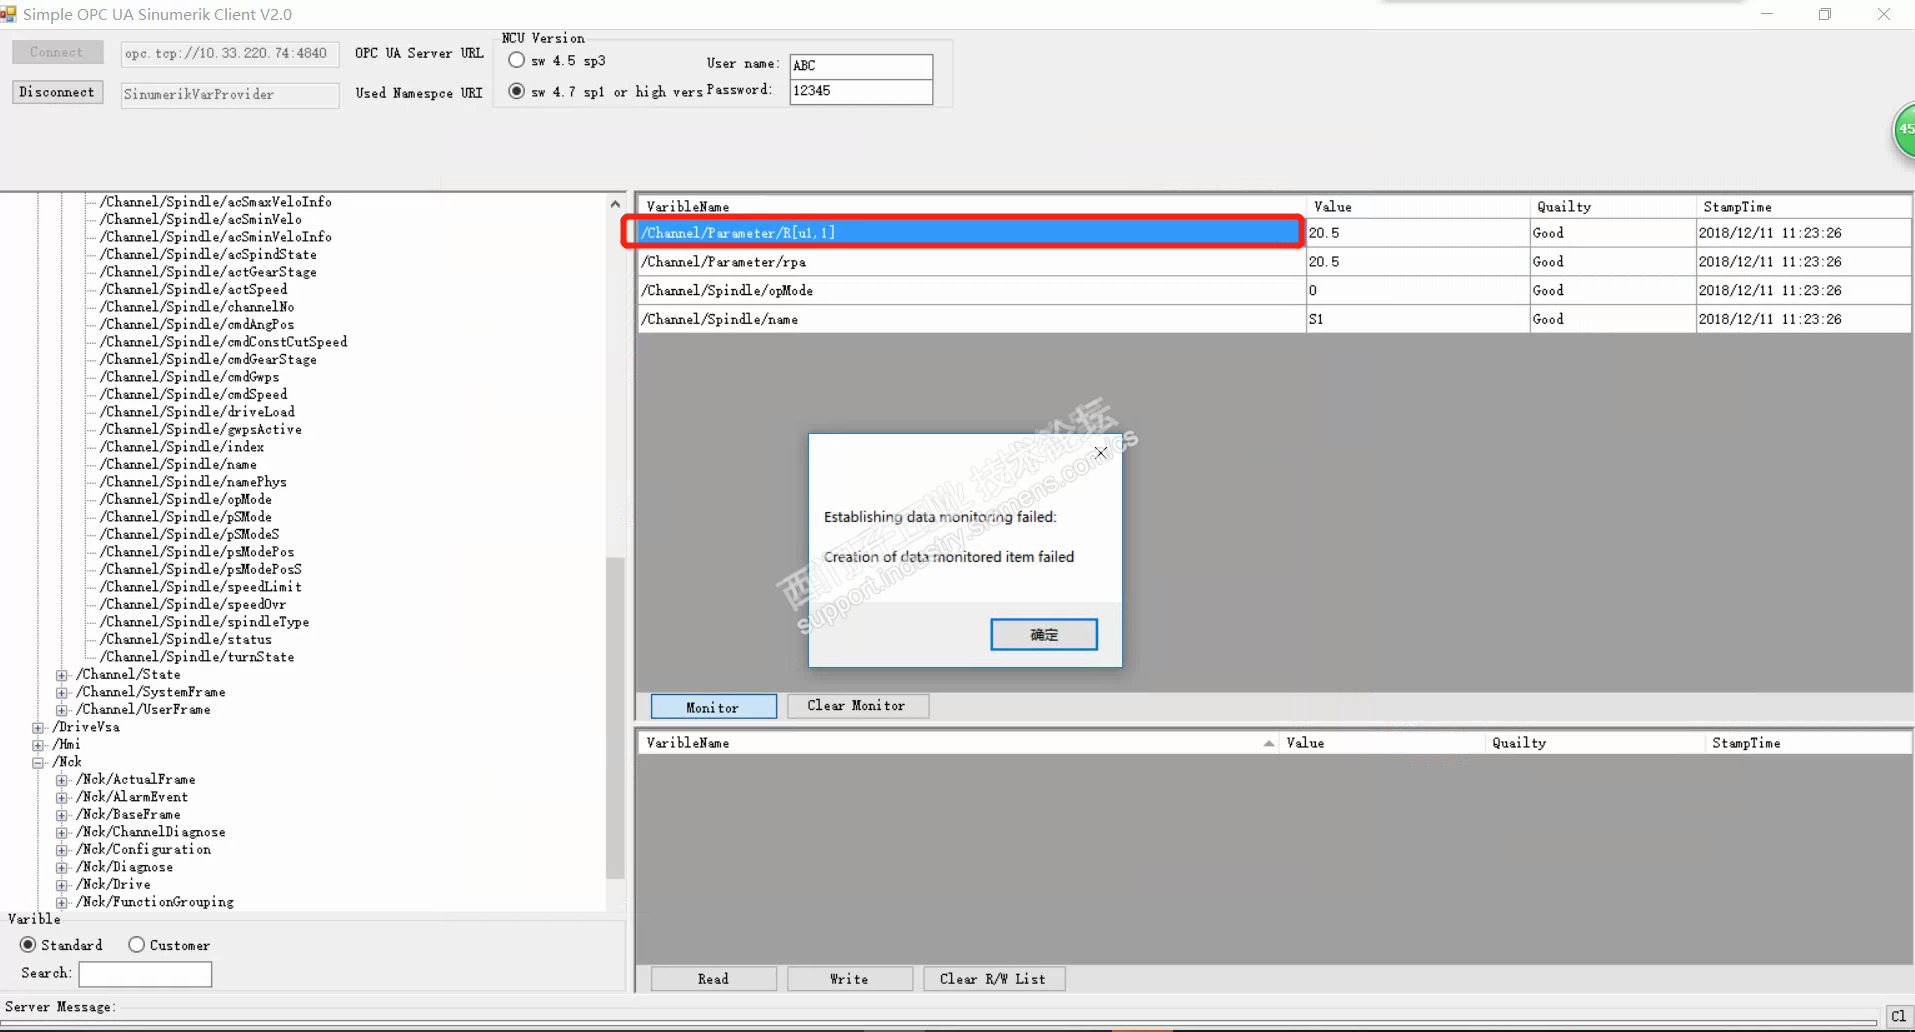This screenshot has width=1915, height=1032.
Task: Select the /Channel/Spindle/opMode monitor row
Action: (970, 291)
